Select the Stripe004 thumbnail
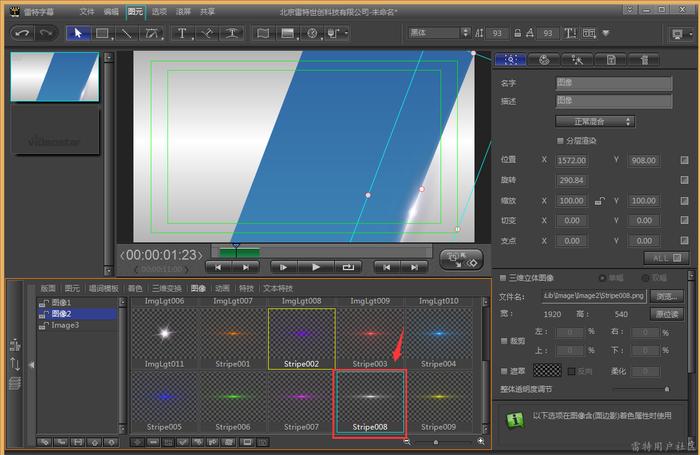700x455 pixels. click(438, 338)
